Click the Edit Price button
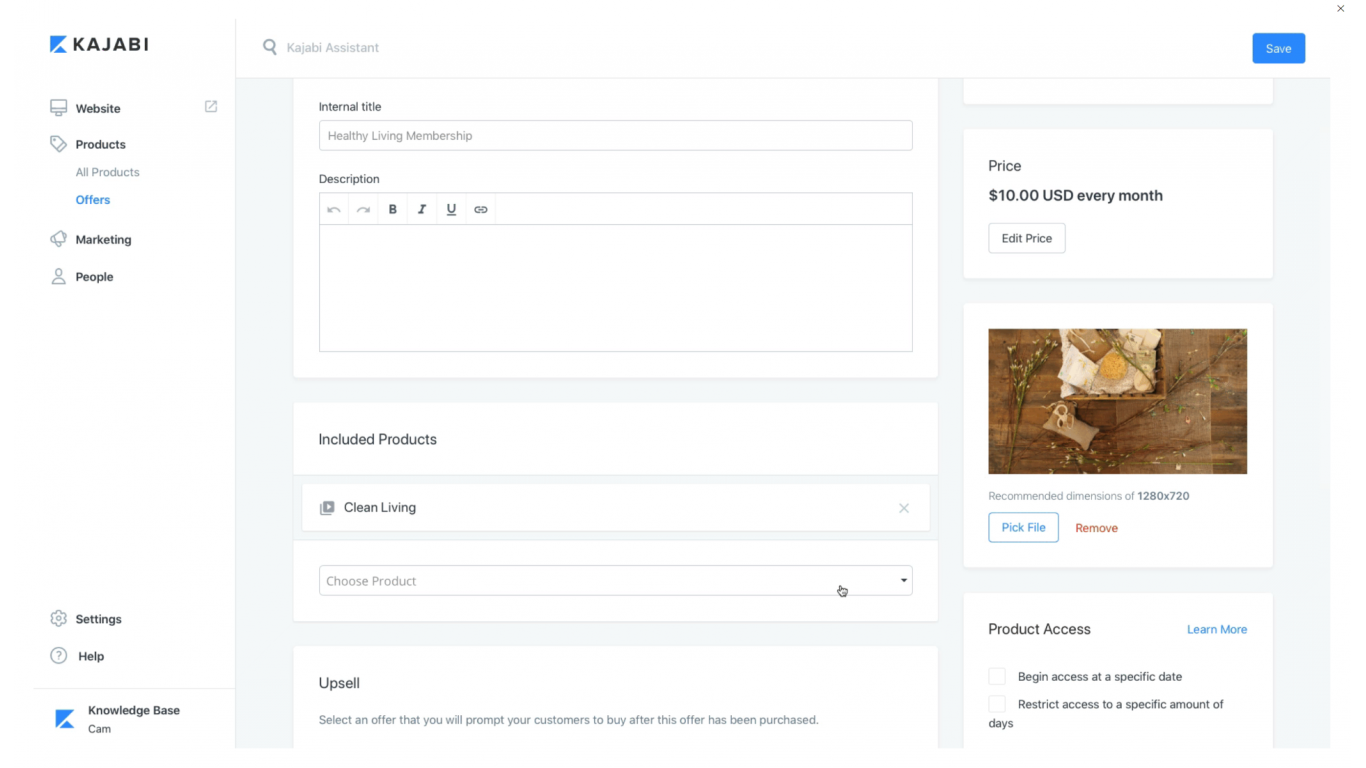Viewport: 1366px width, 768px height. click(1027, 238)
